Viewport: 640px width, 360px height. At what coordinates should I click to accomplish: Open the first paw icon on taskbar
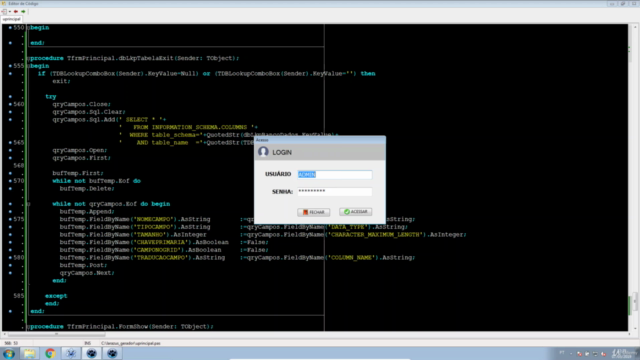click(91, 353)
